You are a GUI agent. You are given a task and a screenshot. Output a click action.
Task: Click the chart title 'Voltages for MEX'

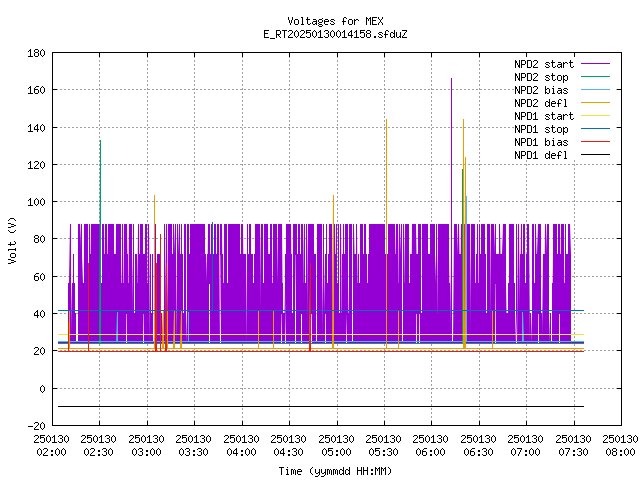(335, 21)
